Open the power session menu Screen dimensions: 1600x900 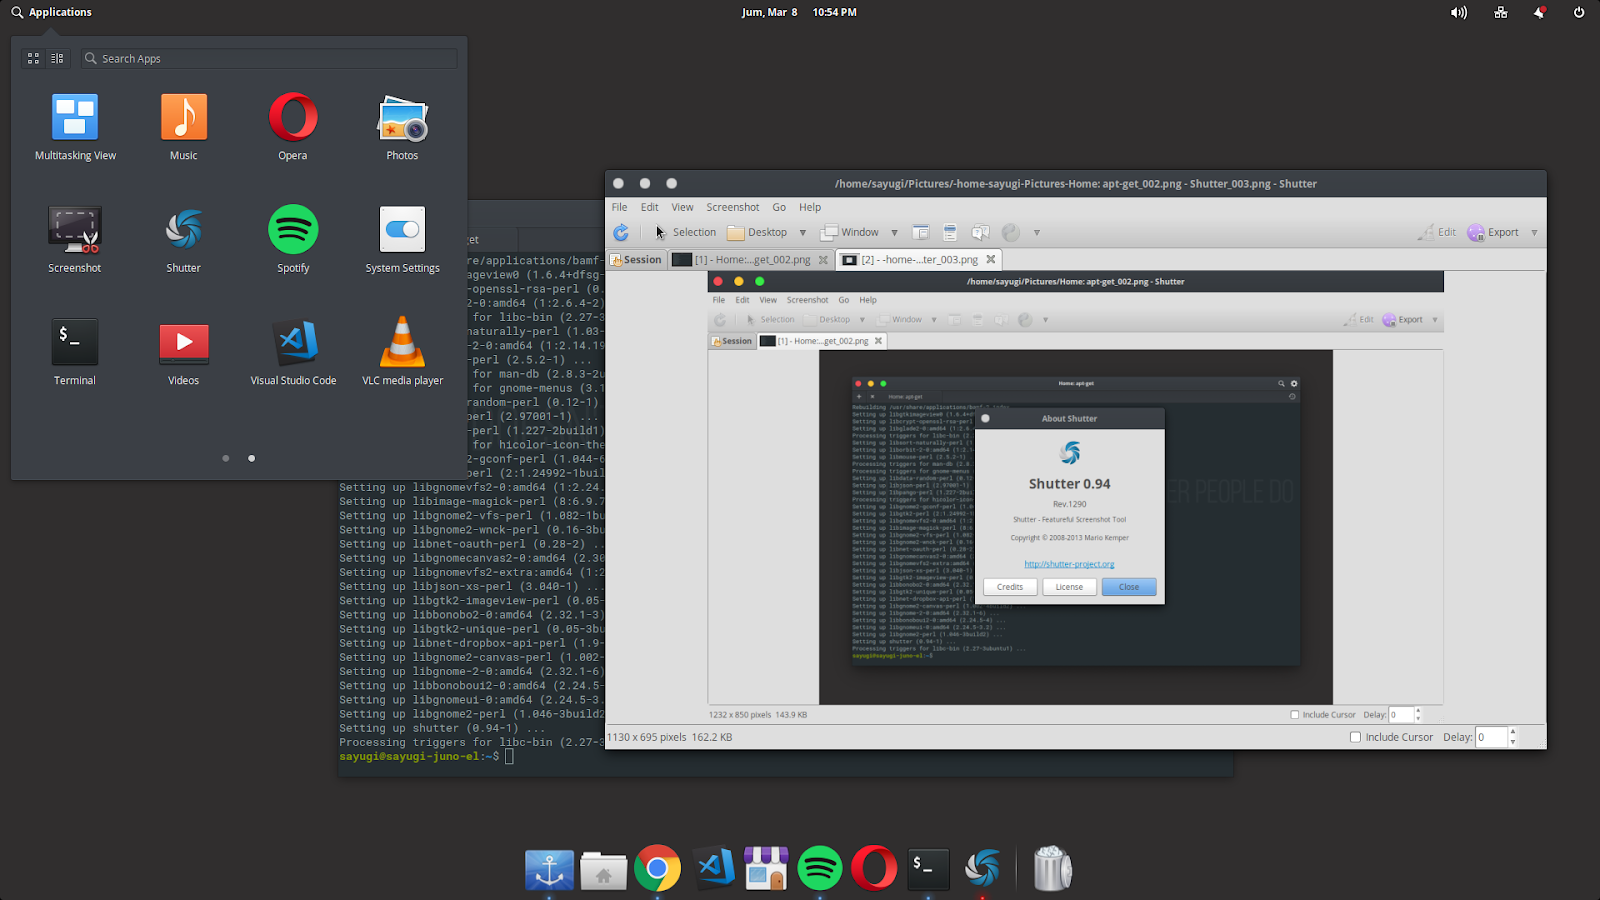point(1579,12)
